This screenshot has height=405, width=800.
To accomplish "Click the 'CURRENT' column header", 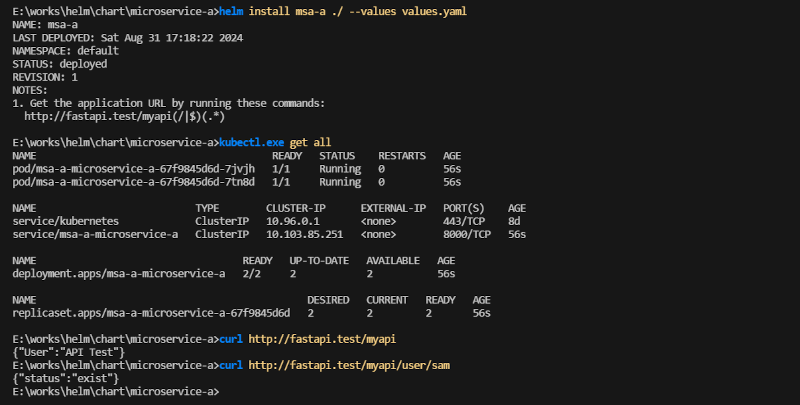I will [x=387, y=300].
